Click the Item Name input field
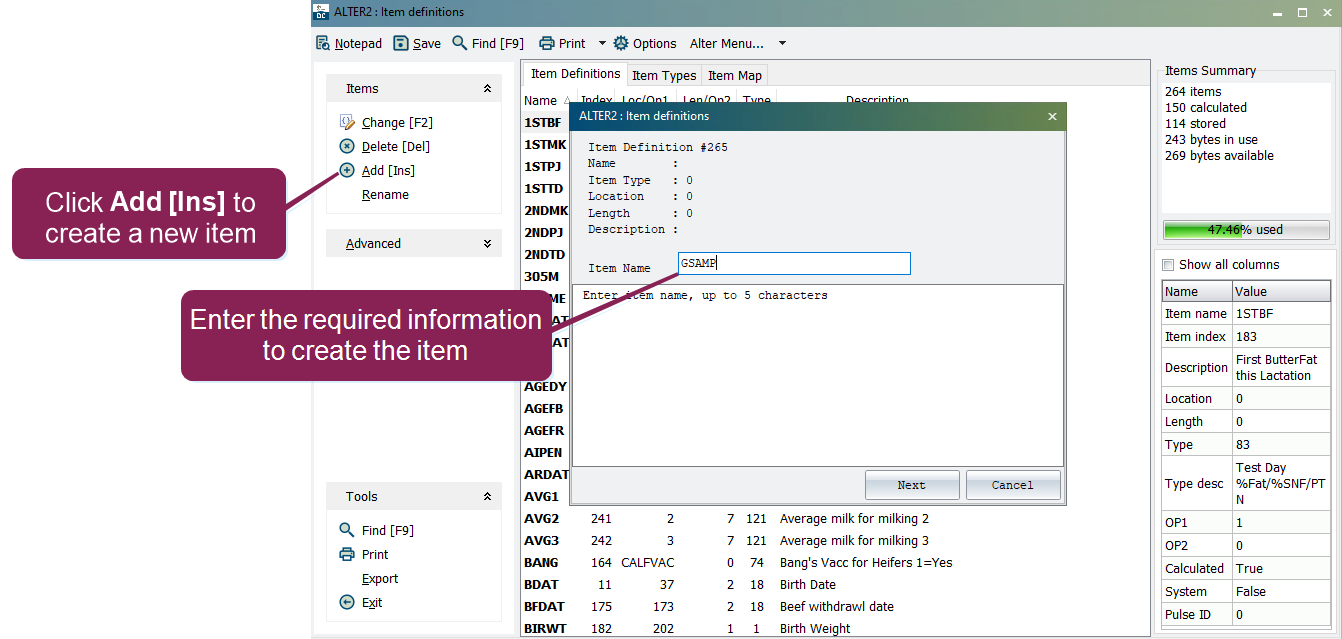 pyautogui.click(x=794, y=264)
